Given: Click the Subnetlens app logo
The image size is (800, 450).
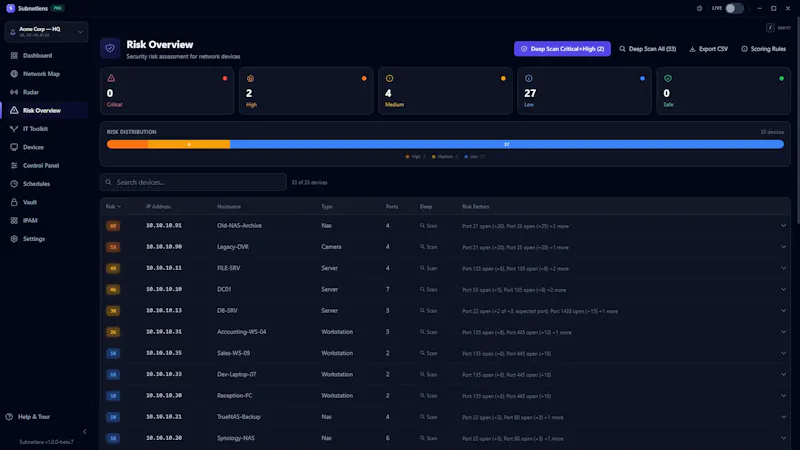Looking at the screenshot, I should [x=10, y=8].
